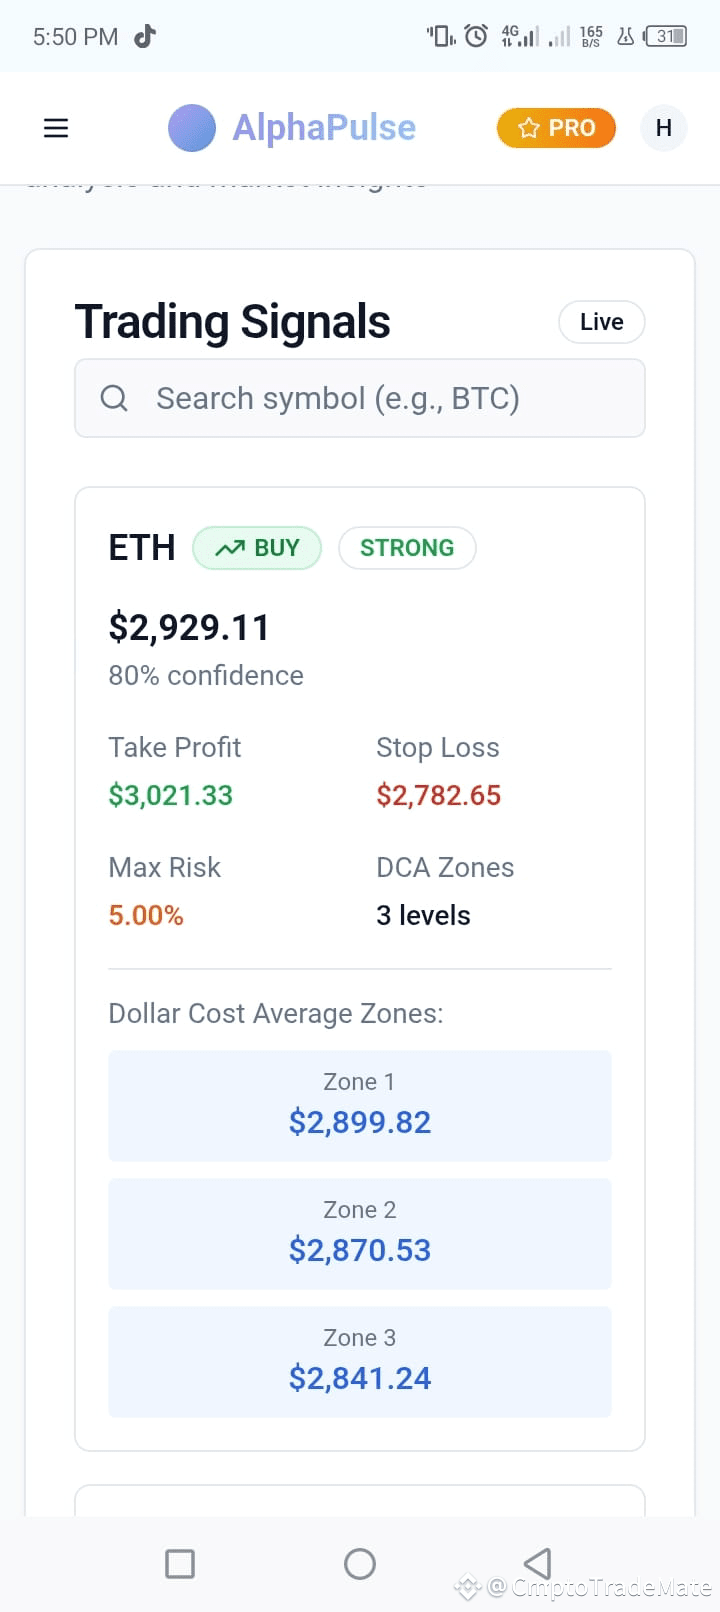This screenshot has height=1612, width=720.
Task: Open the H profile avatar
Action: pyautogui.click(x=663, y=128)
